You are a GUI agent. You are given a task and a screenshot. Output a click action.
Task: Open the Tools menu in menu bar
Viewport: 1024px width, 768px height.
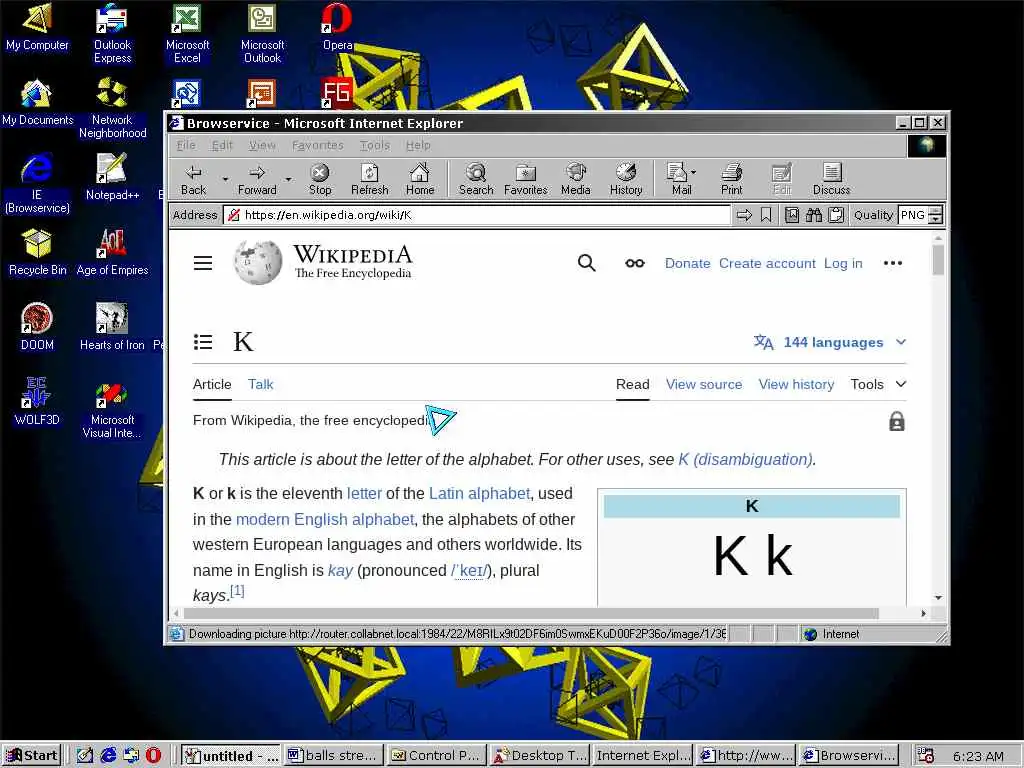point(374,145)
